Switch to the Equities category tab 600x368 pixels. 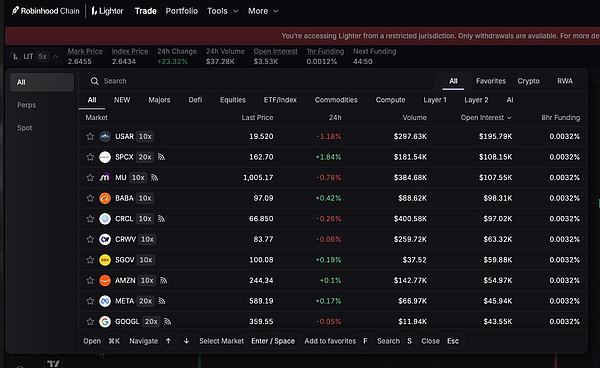point(233,100)
